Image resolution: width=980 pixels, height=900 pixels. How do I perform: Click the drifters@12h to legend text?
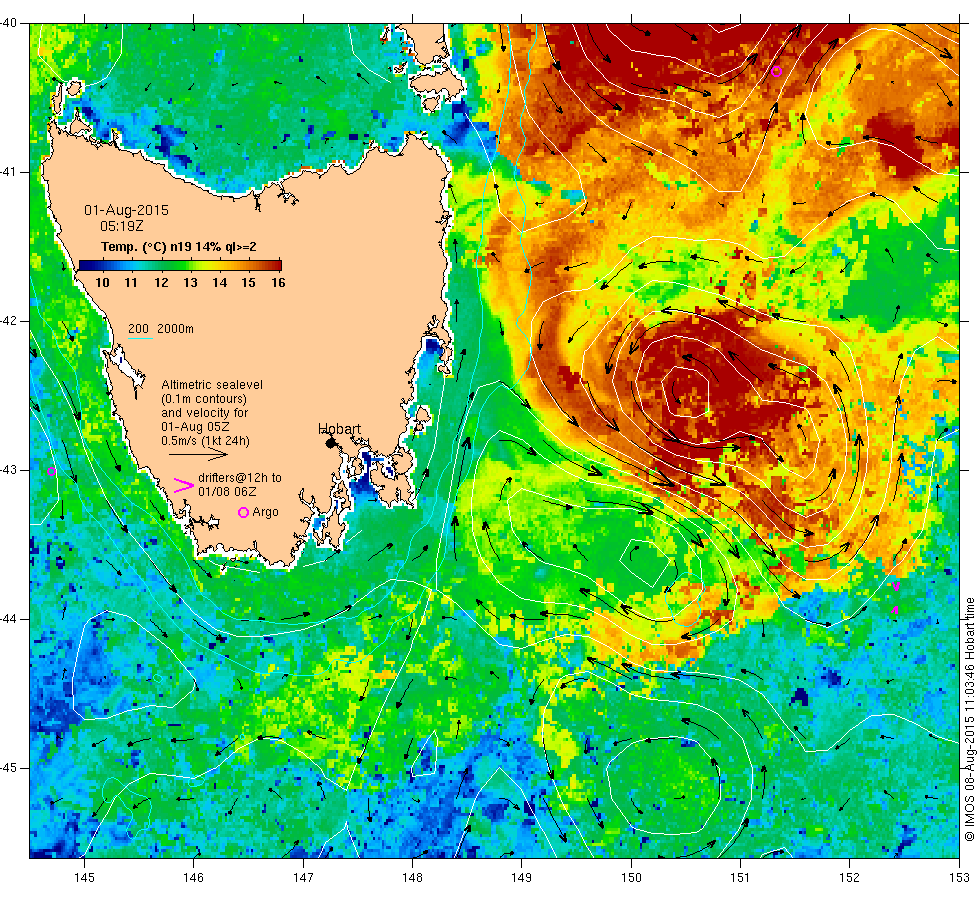pos(240,478)
